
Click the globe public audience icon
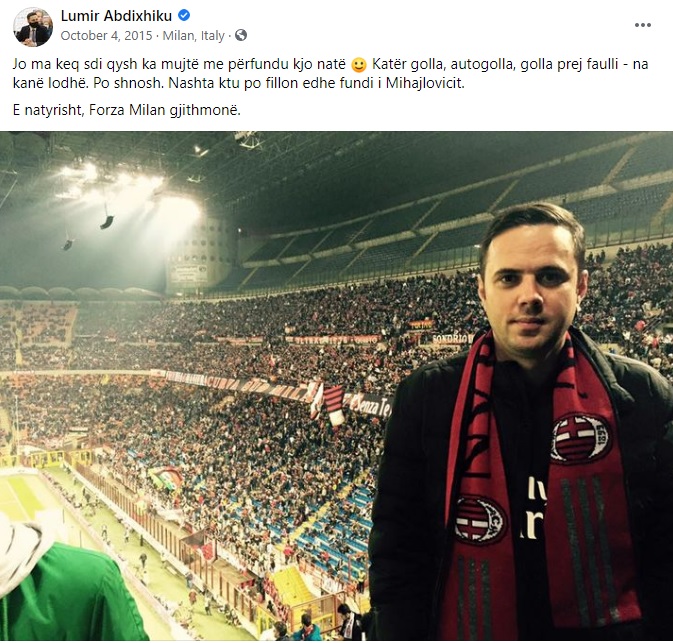click(x=241, y=35)
